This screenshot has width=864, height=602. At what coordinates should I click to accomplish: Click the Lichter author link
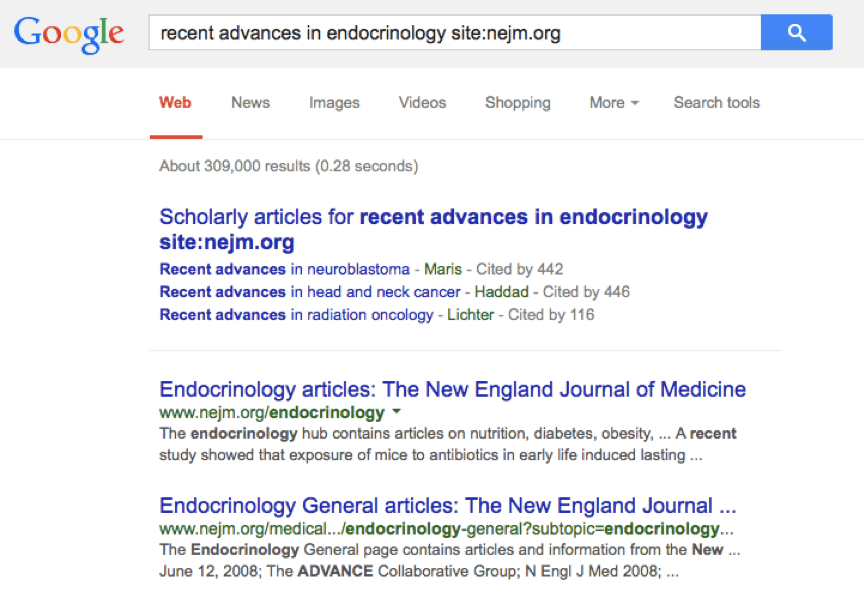[x=471, y=314]
